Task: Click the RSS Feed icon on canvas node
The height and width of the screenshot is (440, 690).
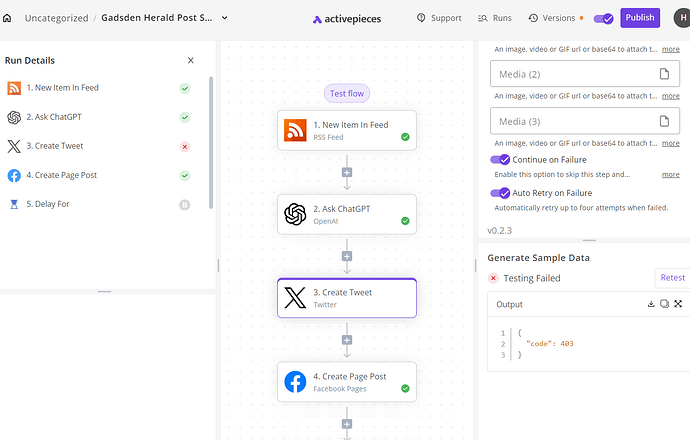Action: pyautogui.click(x=295, y=130)
